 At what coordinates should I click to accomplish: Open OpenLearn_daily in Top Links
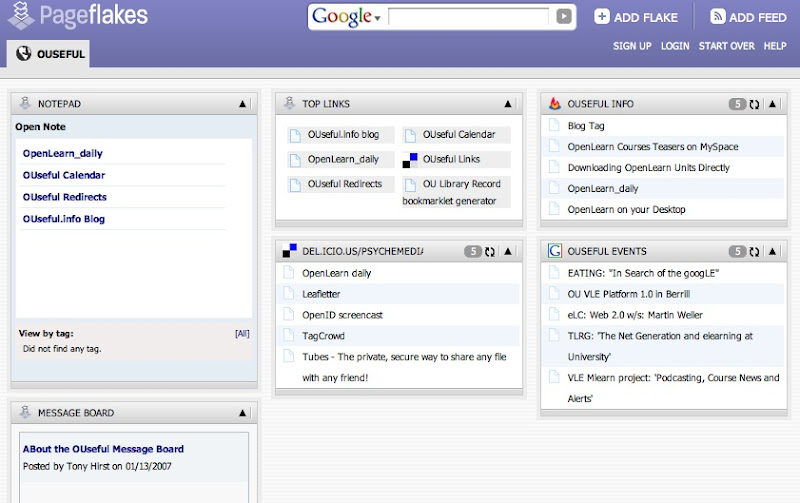tap(343, 159)
